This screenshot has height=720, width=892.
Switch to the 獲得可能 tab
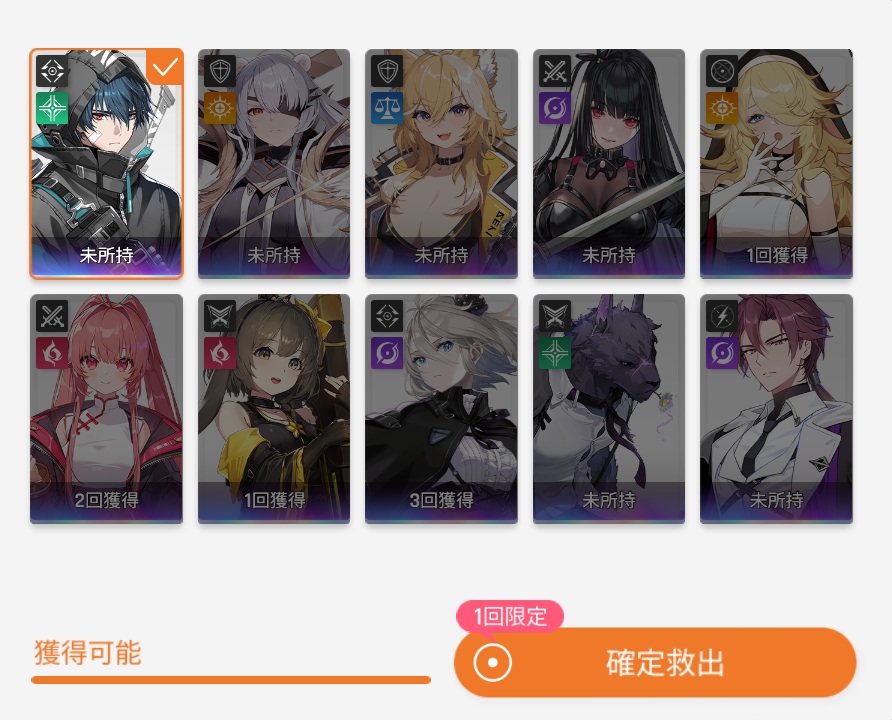[x=88, y=652]
